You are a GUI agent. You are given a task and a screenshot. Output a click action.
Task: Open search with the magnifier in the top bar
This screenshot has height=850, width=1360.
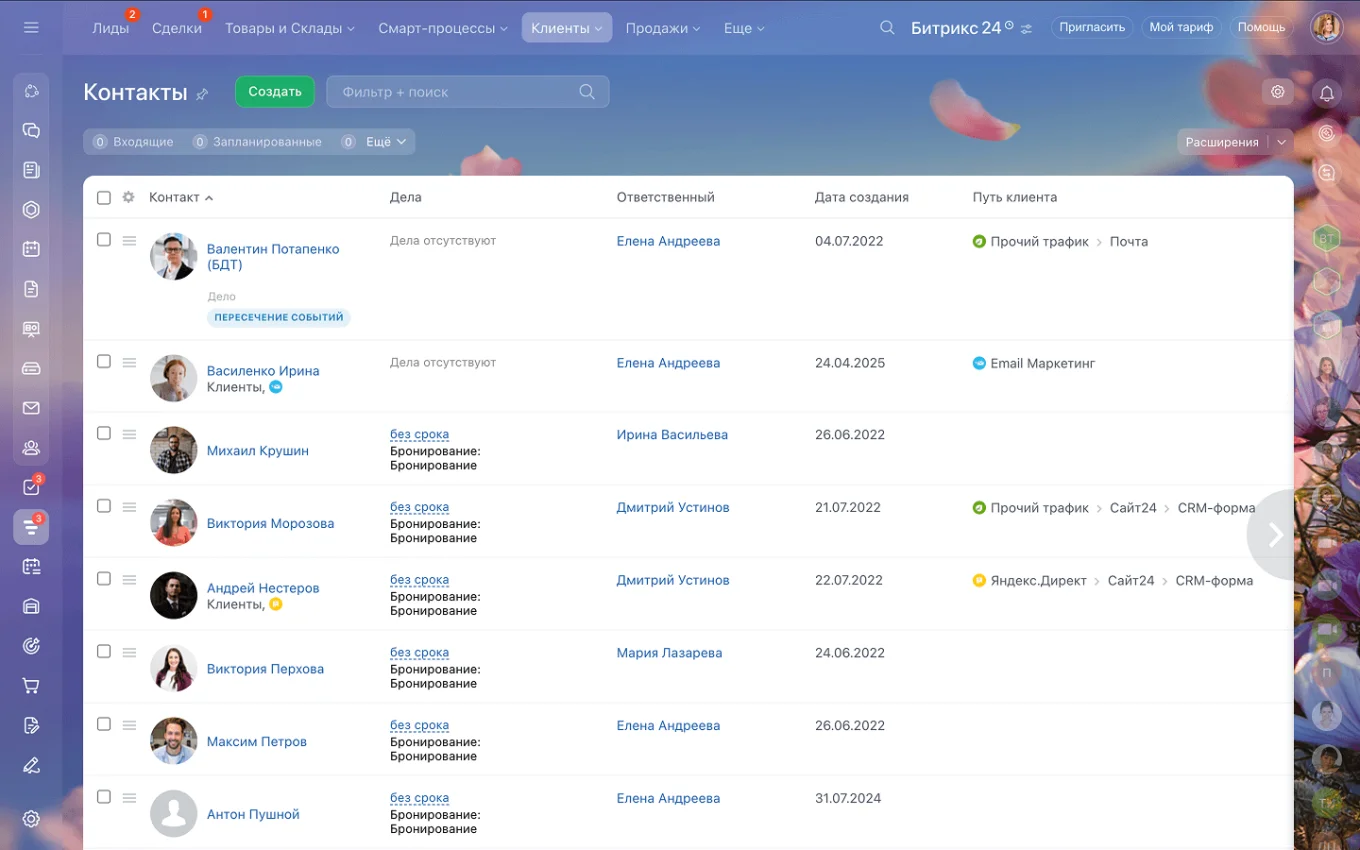[887, 28]
